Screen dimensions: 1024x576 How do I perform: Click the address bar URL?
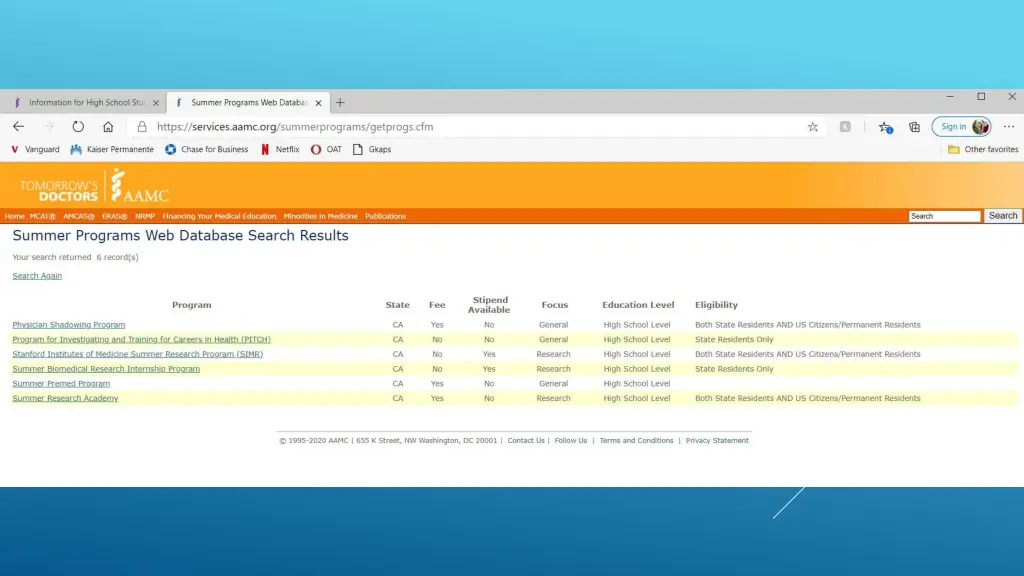[x=295, y=127]
